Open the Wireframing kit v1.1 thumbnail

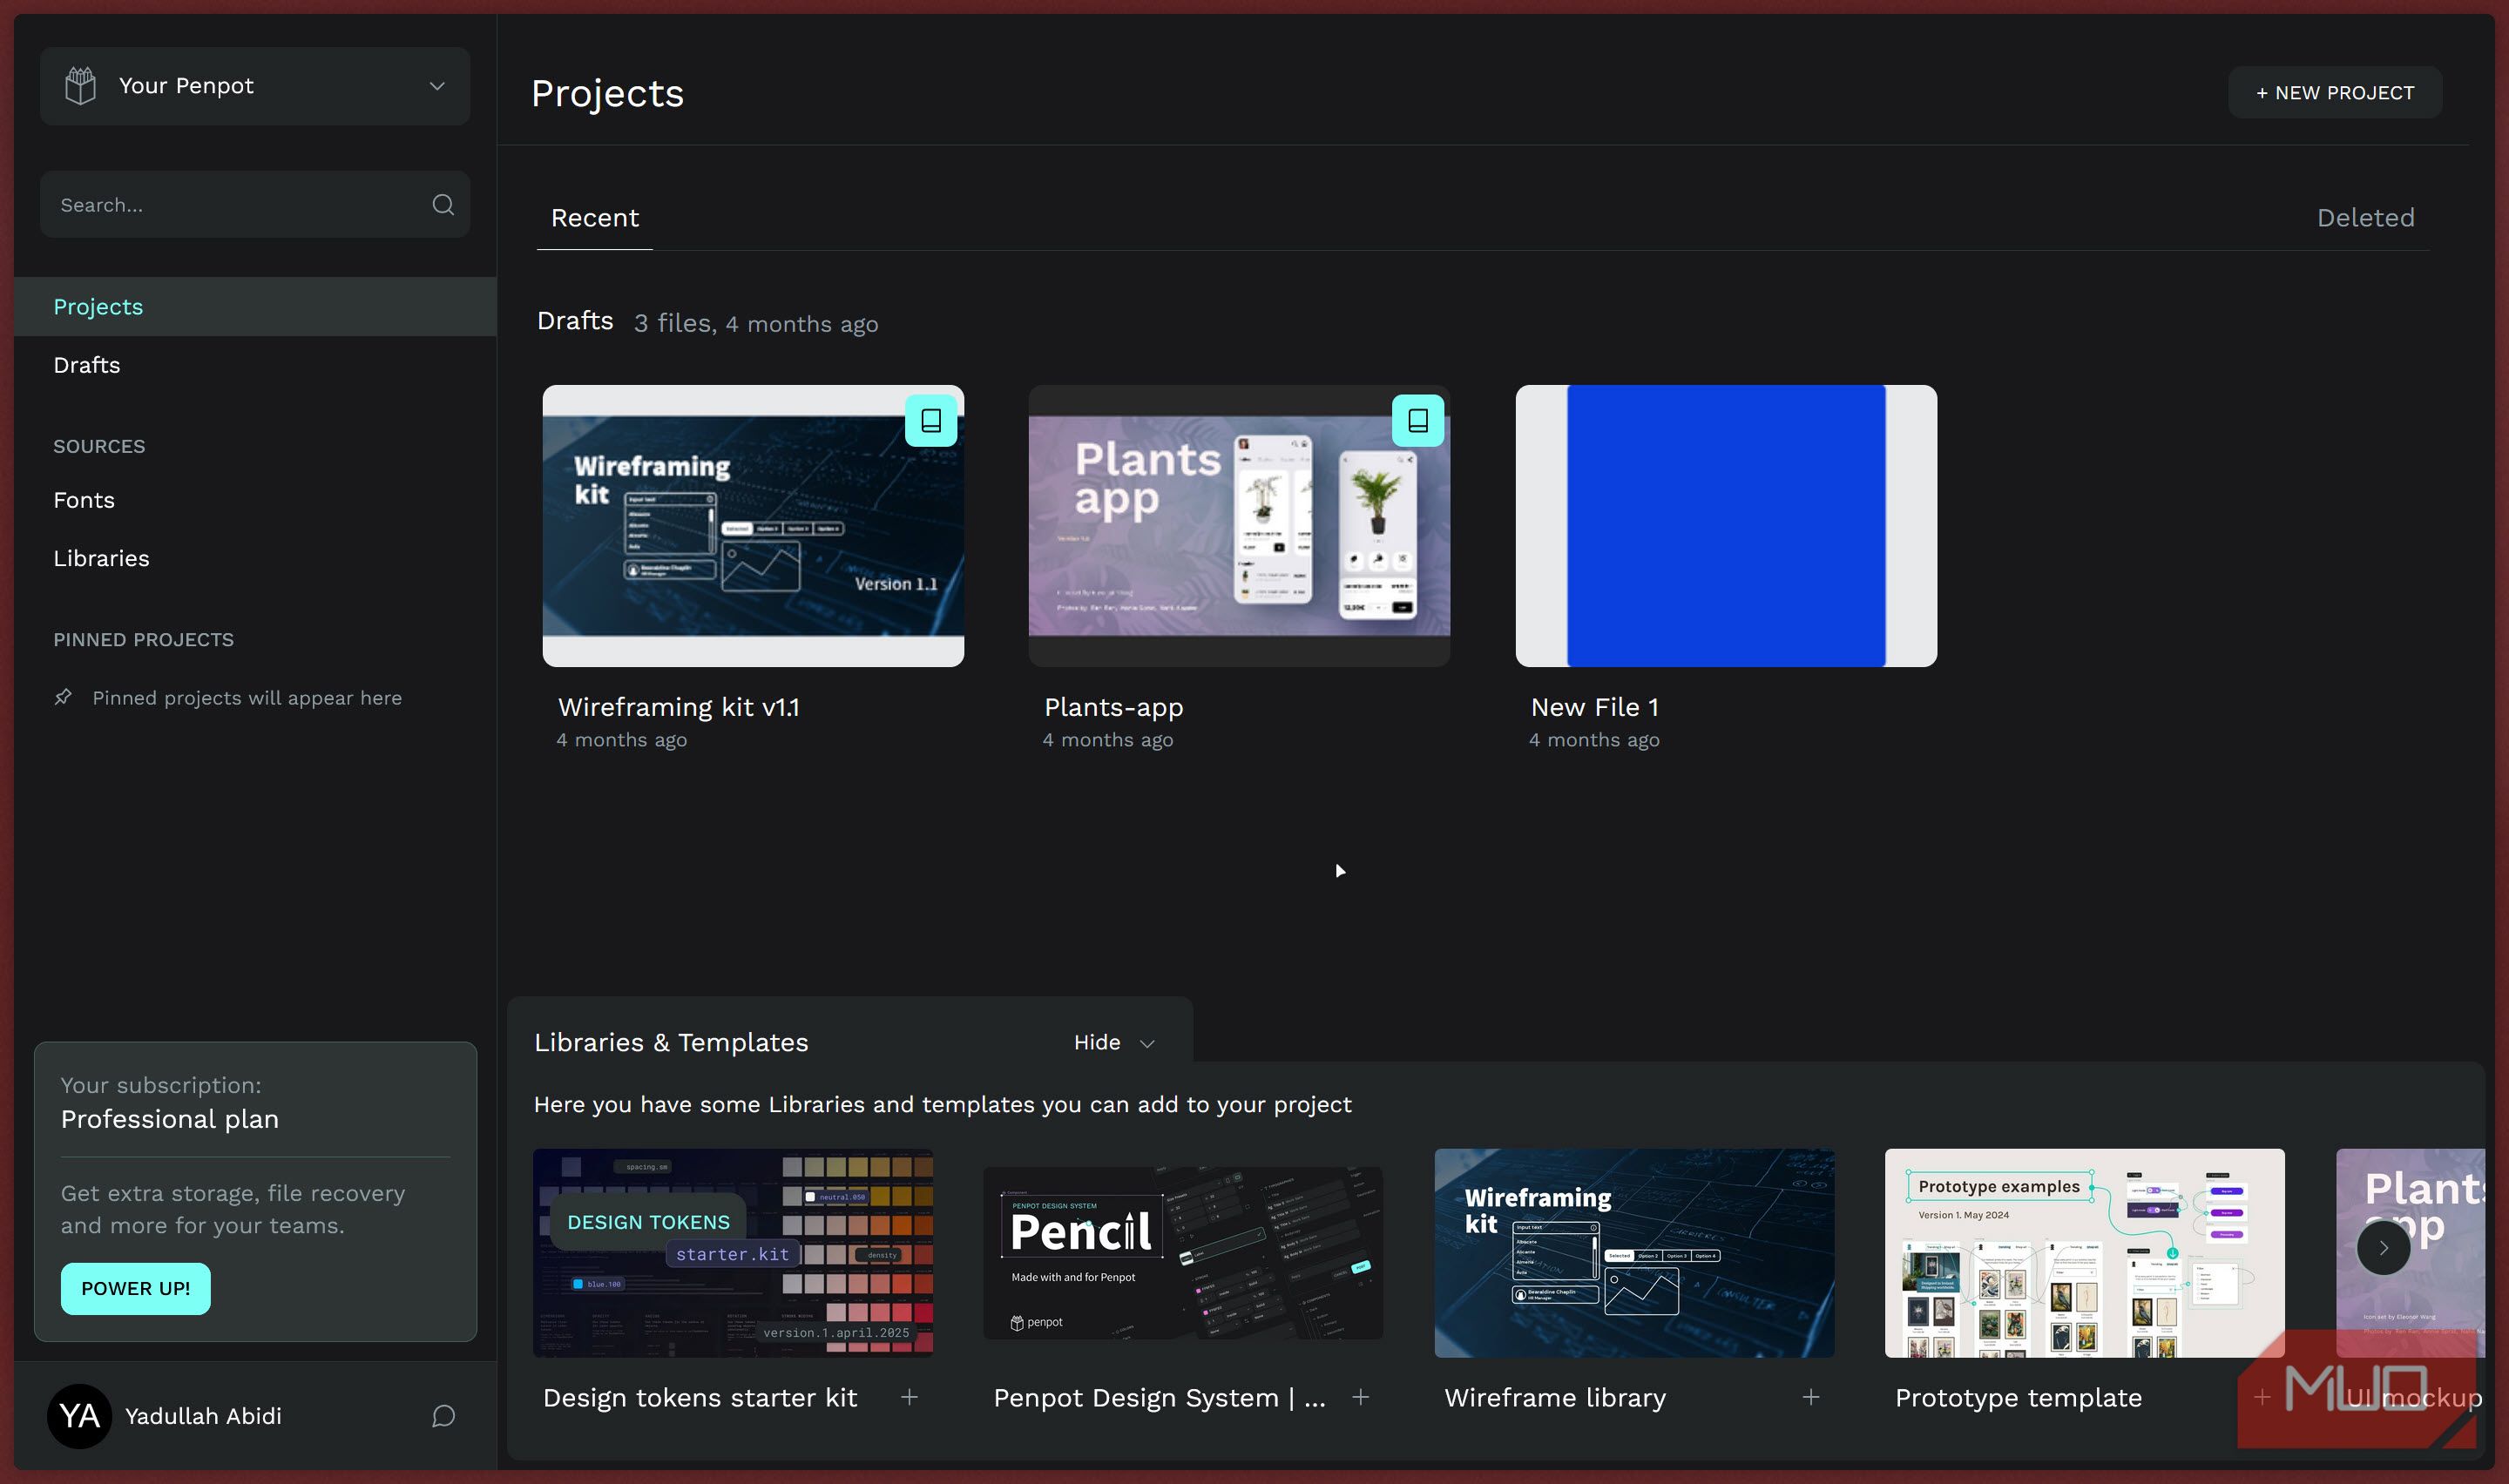(753, 526)
